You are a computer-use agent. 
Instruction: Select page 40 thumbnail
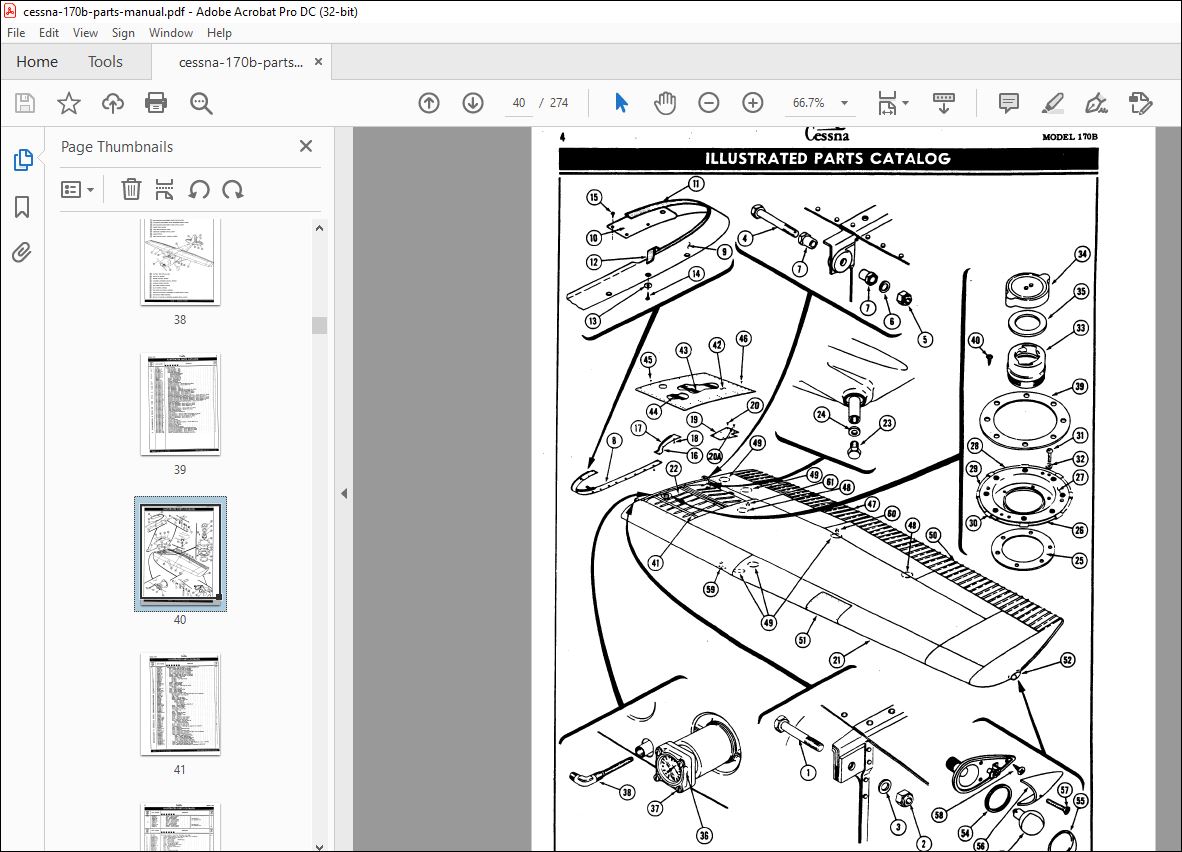(180, 554)
